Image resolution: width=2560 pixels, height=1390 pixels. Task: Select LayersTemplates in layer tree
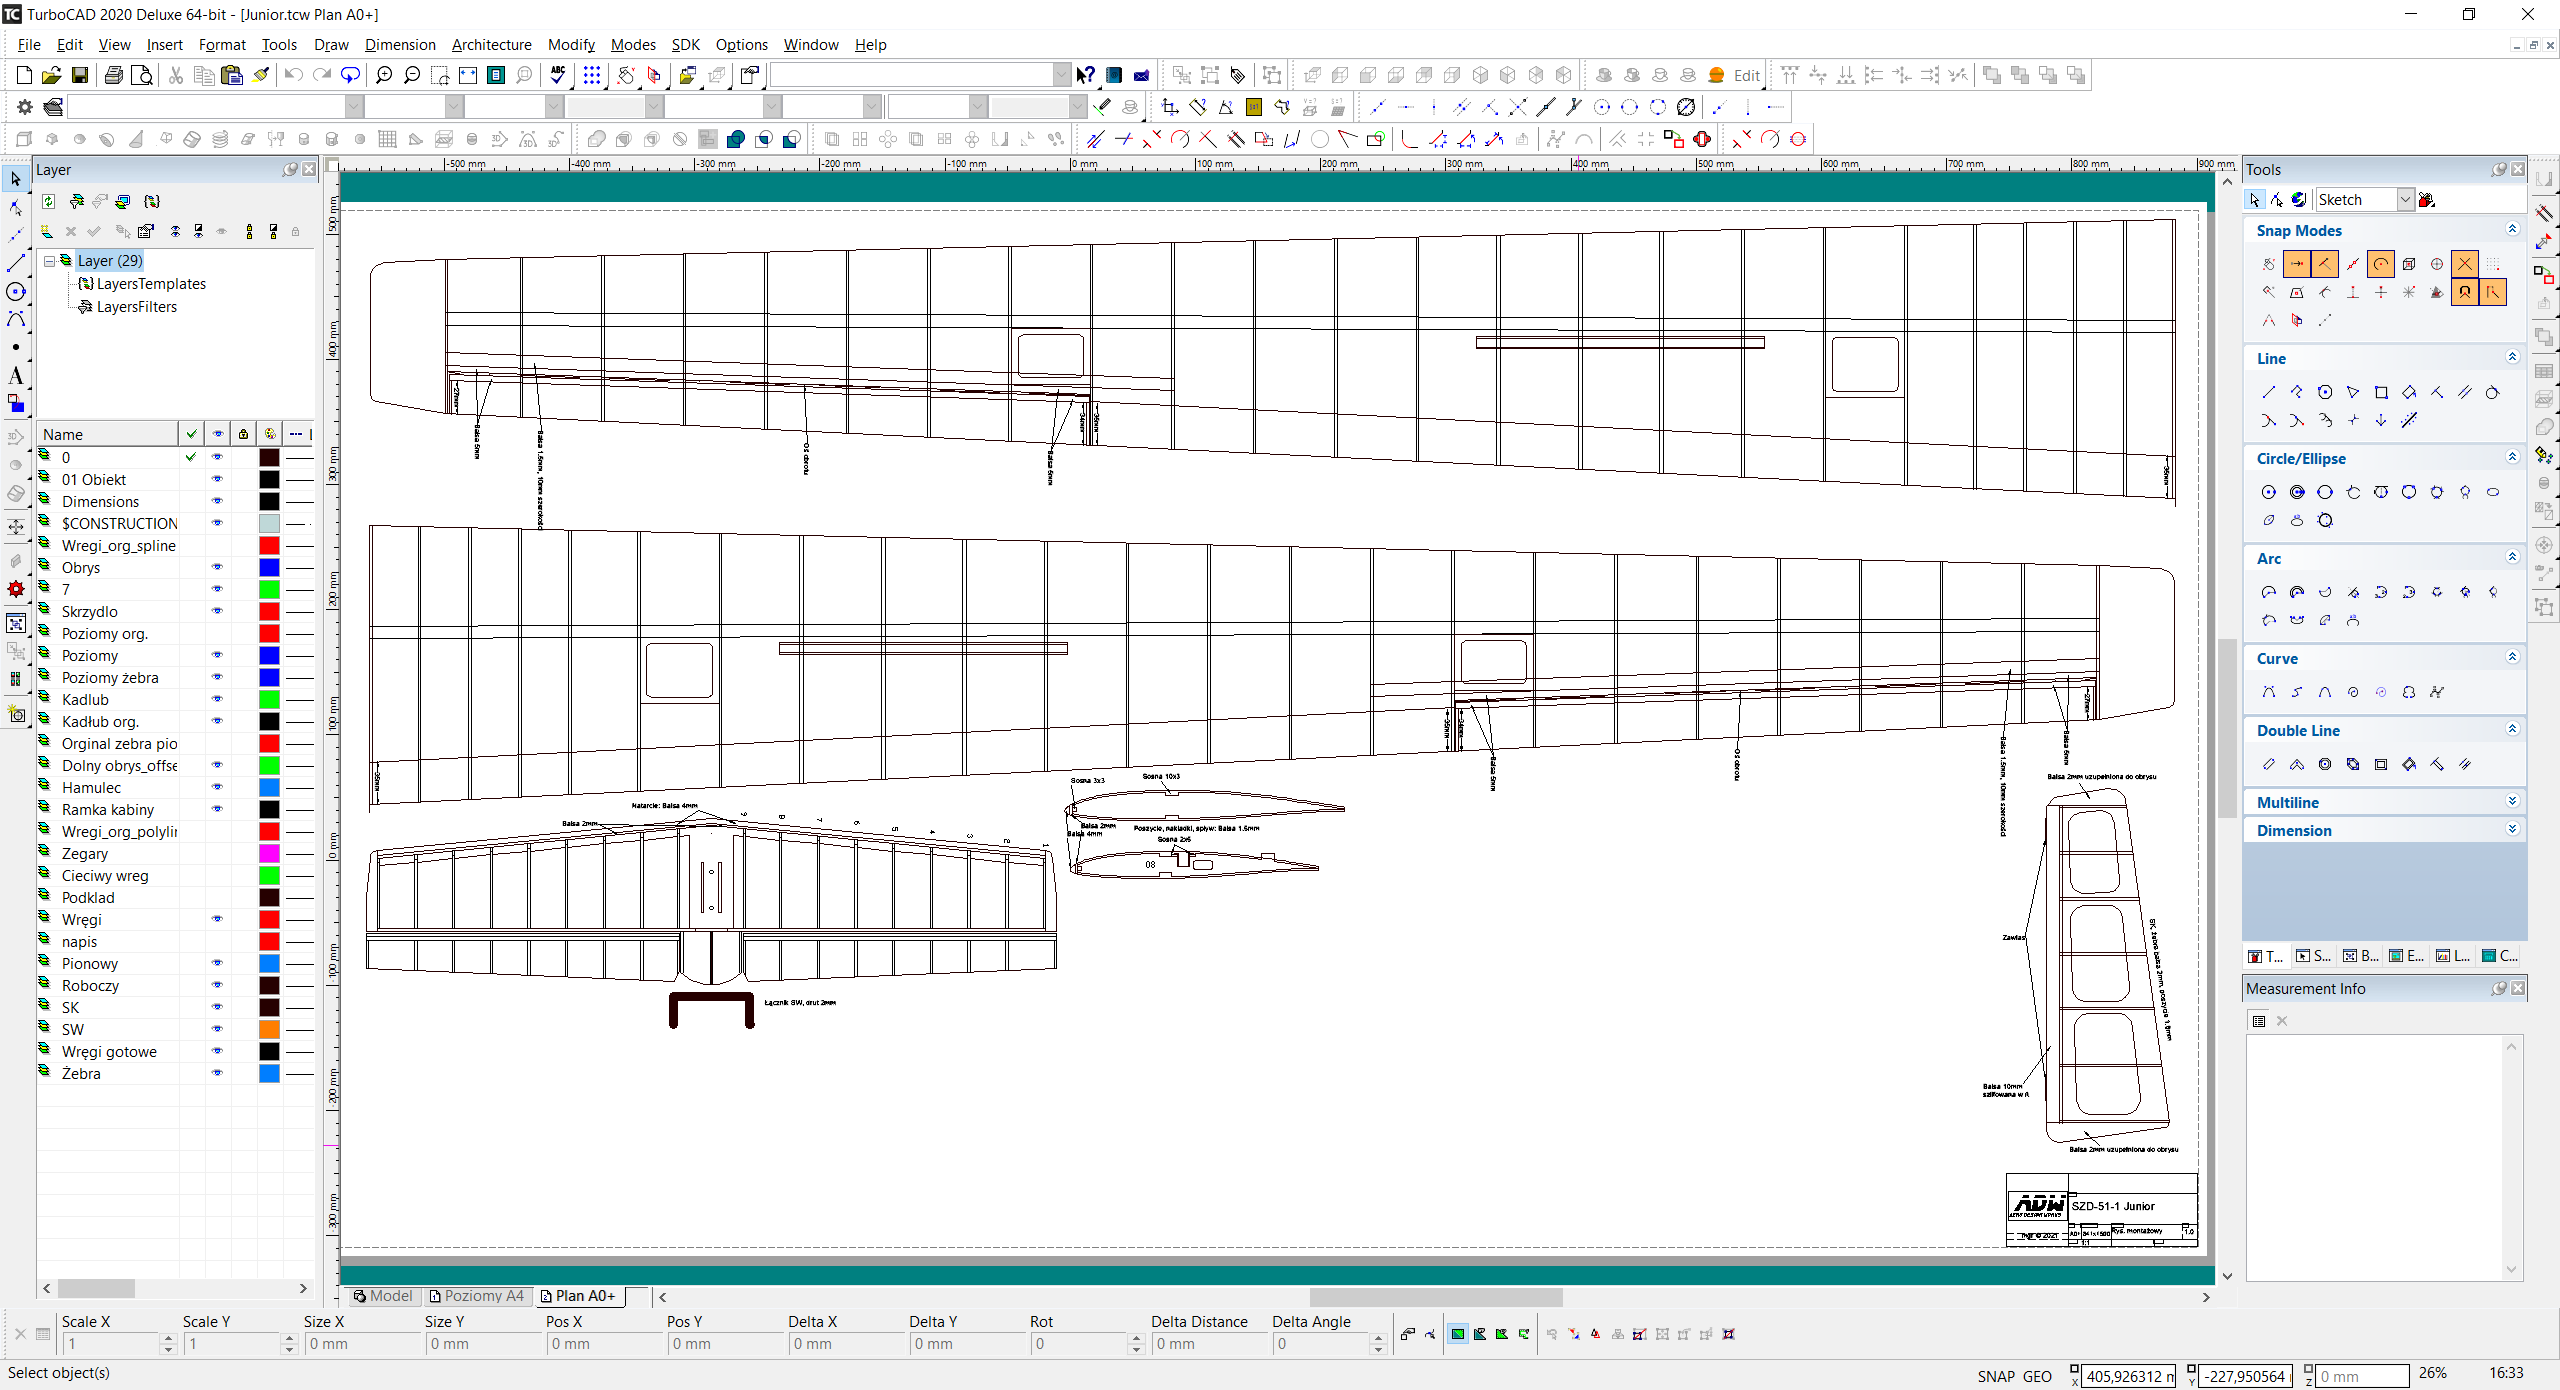pyautogui.click(x=151, y=284)
